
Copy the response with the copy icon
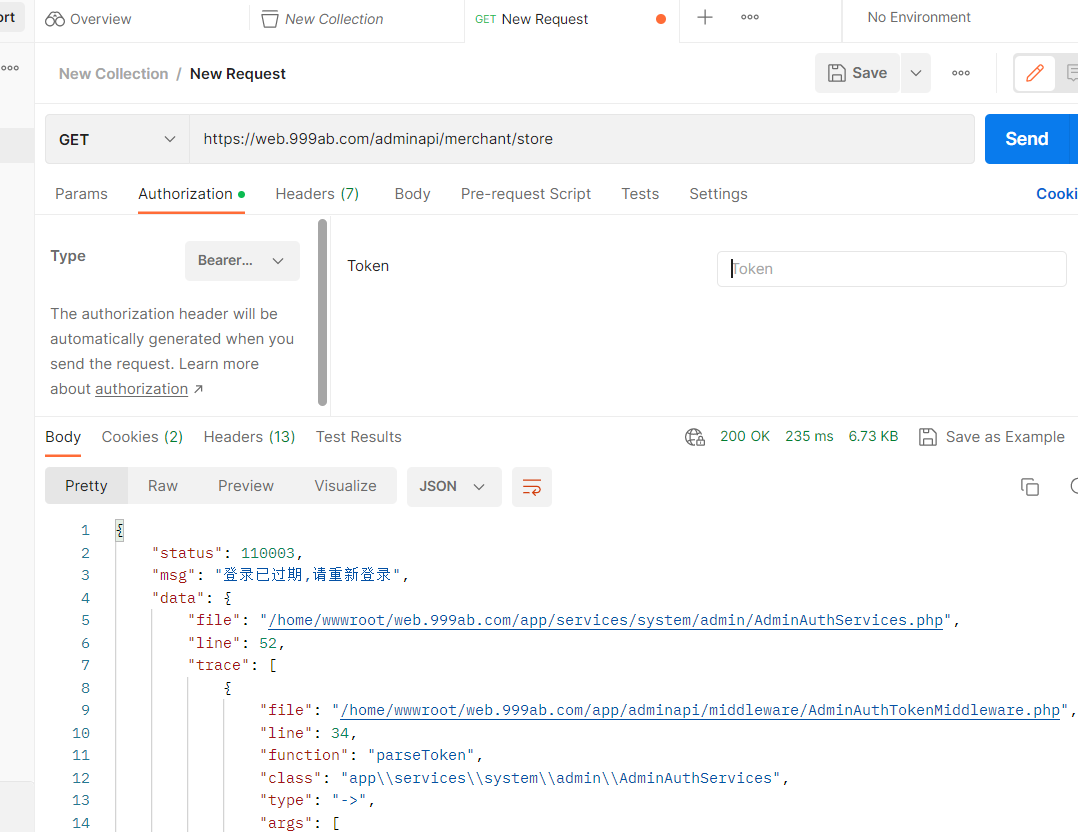click(1029, 487)
